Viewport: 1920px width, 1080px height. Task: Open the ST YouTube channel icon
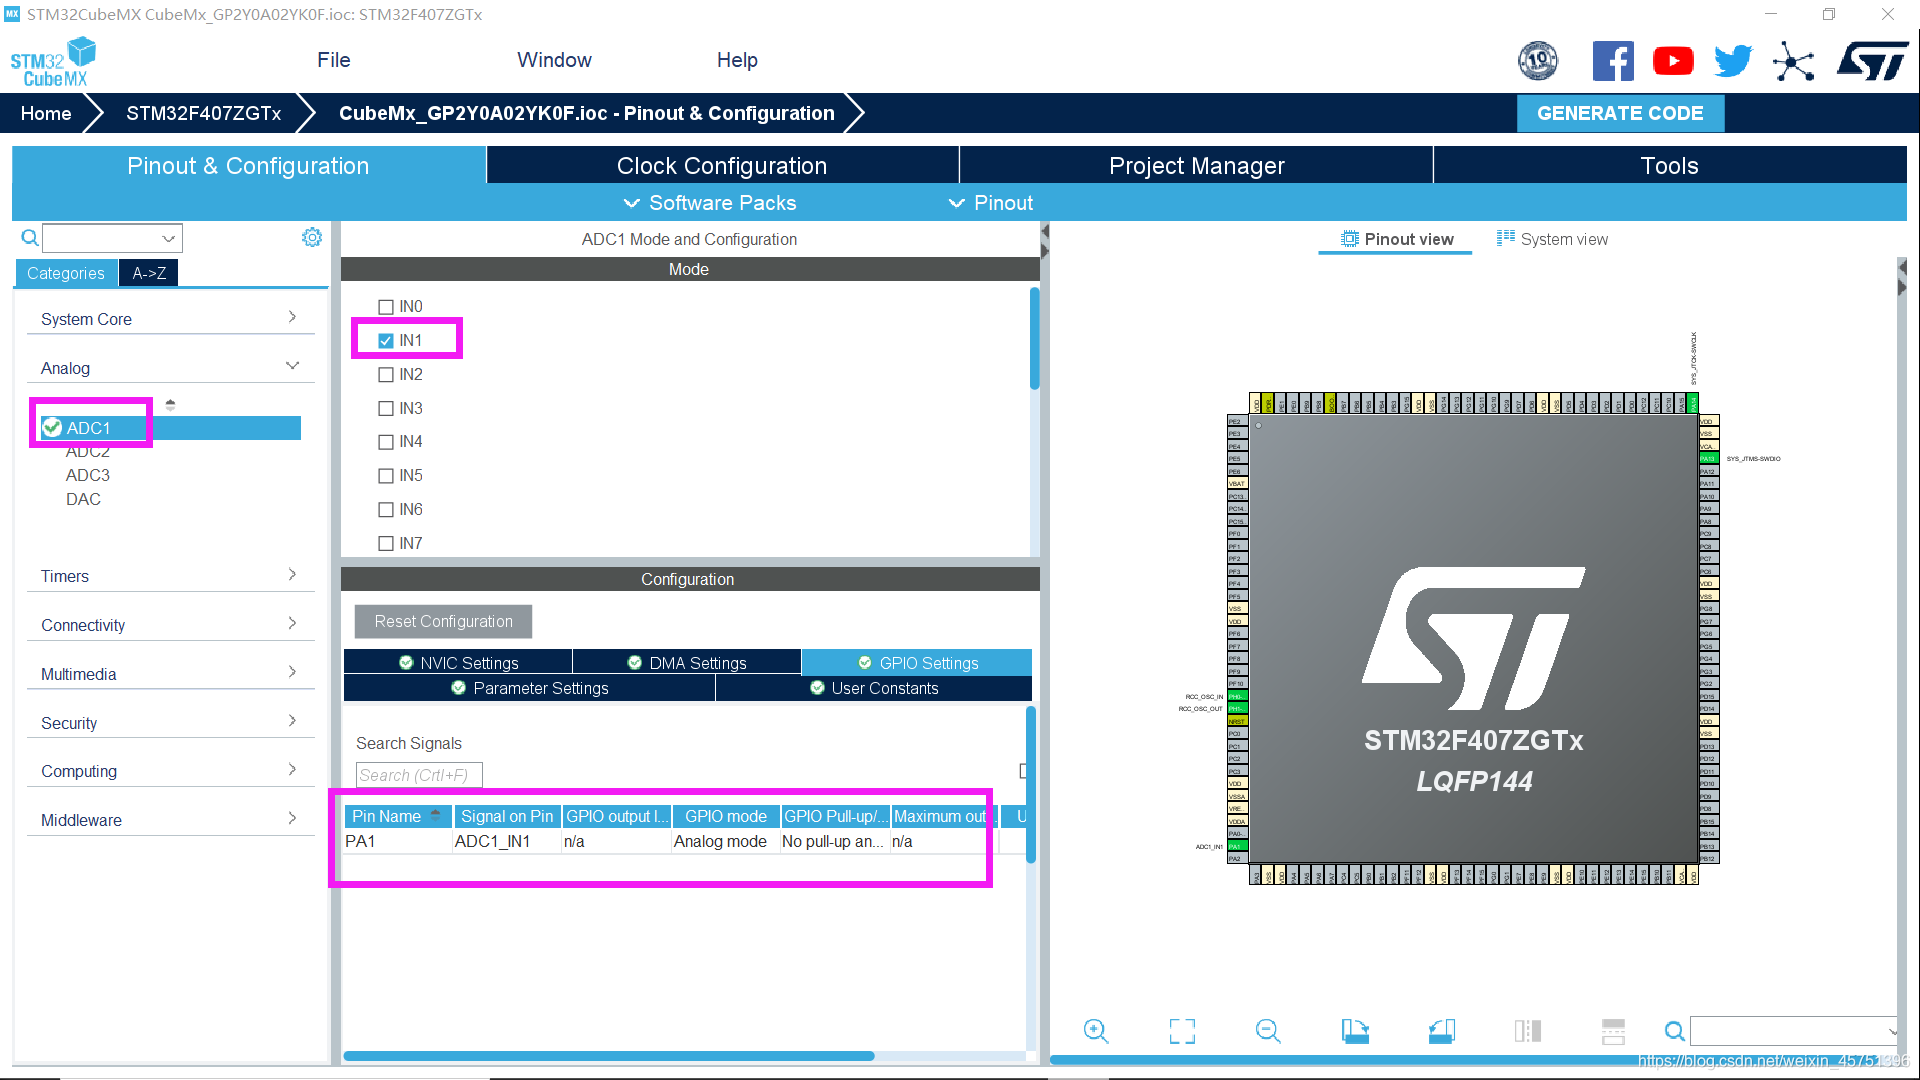pyautogui.click(x=1673, y=61)
